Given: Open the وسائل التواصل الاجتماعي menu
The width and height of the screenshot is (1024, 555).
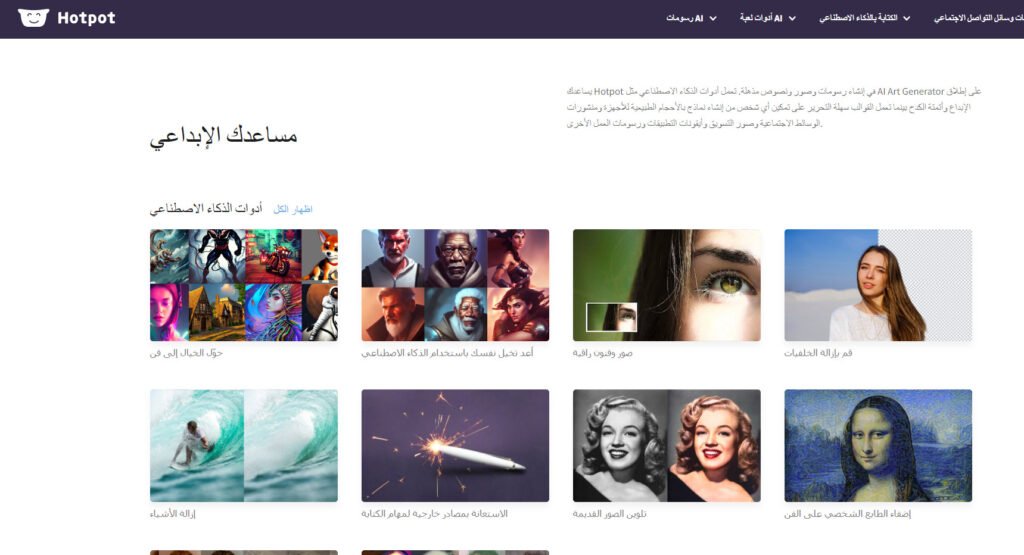Looking at the screenshot, I should pyautogui.click(x=978, y=18).
